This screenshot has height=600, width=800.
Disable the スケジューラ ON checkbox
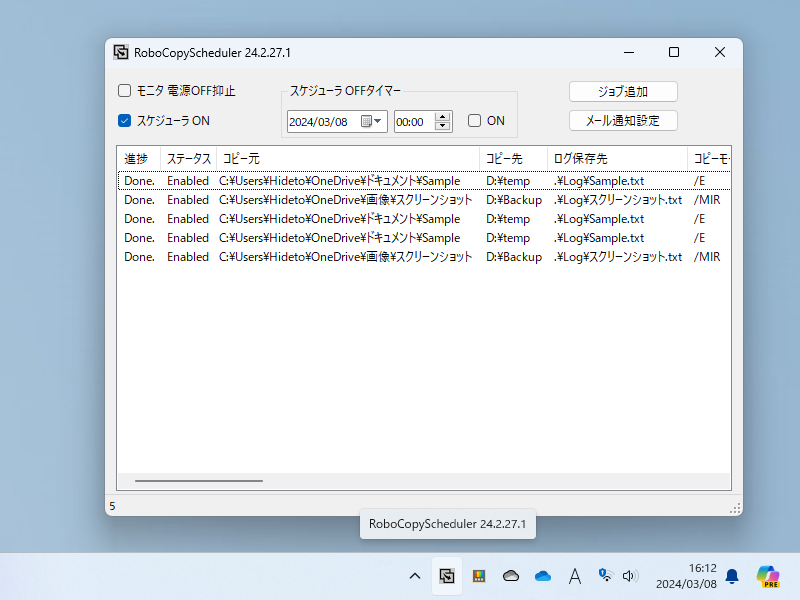124,120
